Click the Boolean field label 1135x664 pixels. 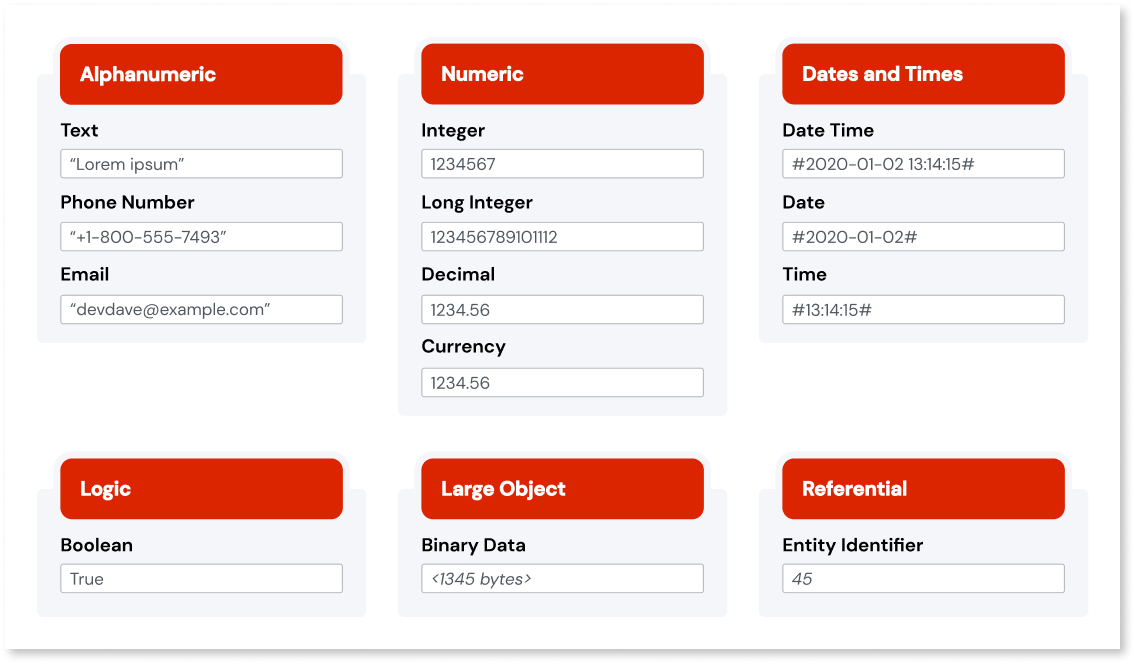point(95,545)
